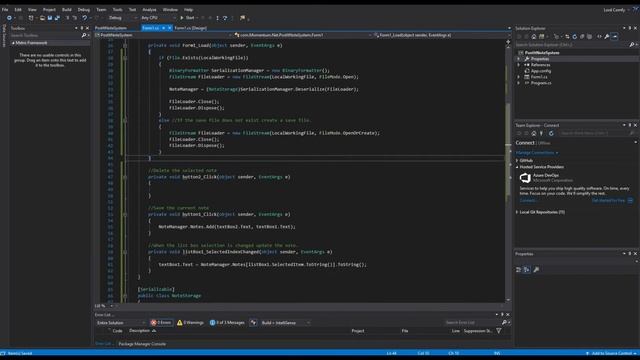This screenshot has width=640, height=360.
Task: Click the Navigate Backward toolbar icon
Action: pyautogui.click(x=9, y=18)
